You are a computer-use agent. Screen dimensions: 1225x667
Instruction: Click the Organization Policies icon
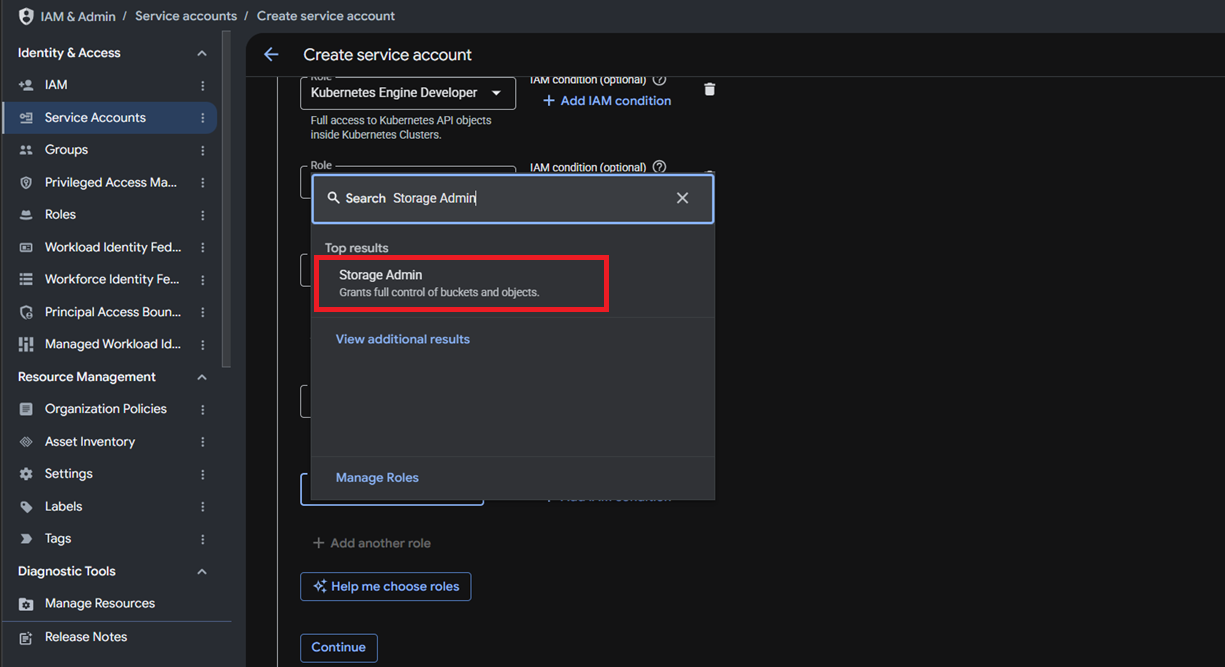pos(26,409)
